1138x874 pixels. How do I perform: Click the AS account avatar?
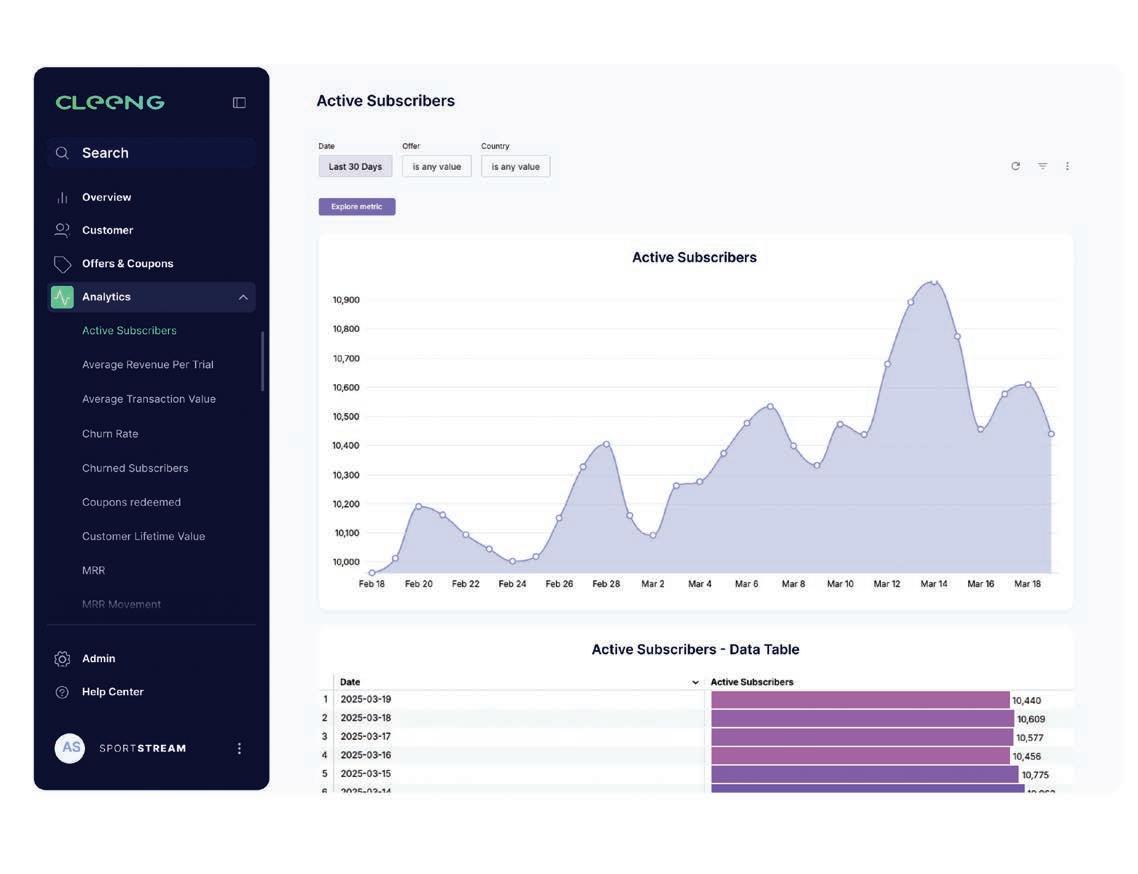[x=70, y=748]
